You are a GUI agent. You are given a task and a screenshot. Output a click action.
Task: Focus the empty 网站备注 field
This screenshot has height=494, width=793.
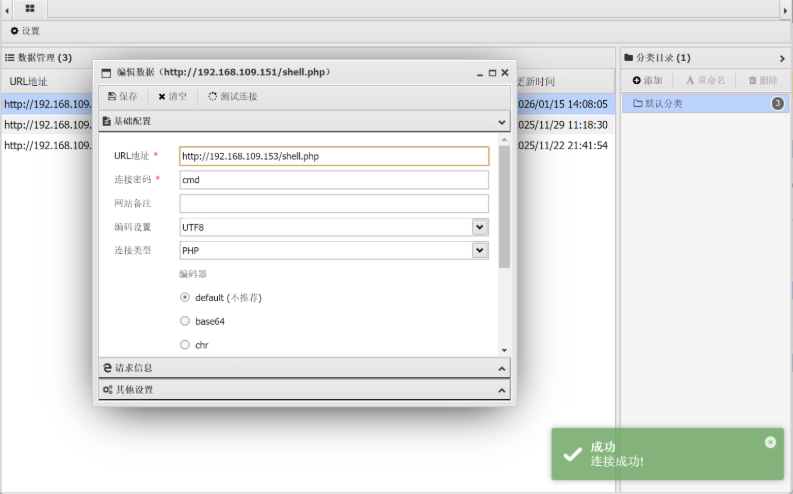pyautogui.click(x=334, y=203)
